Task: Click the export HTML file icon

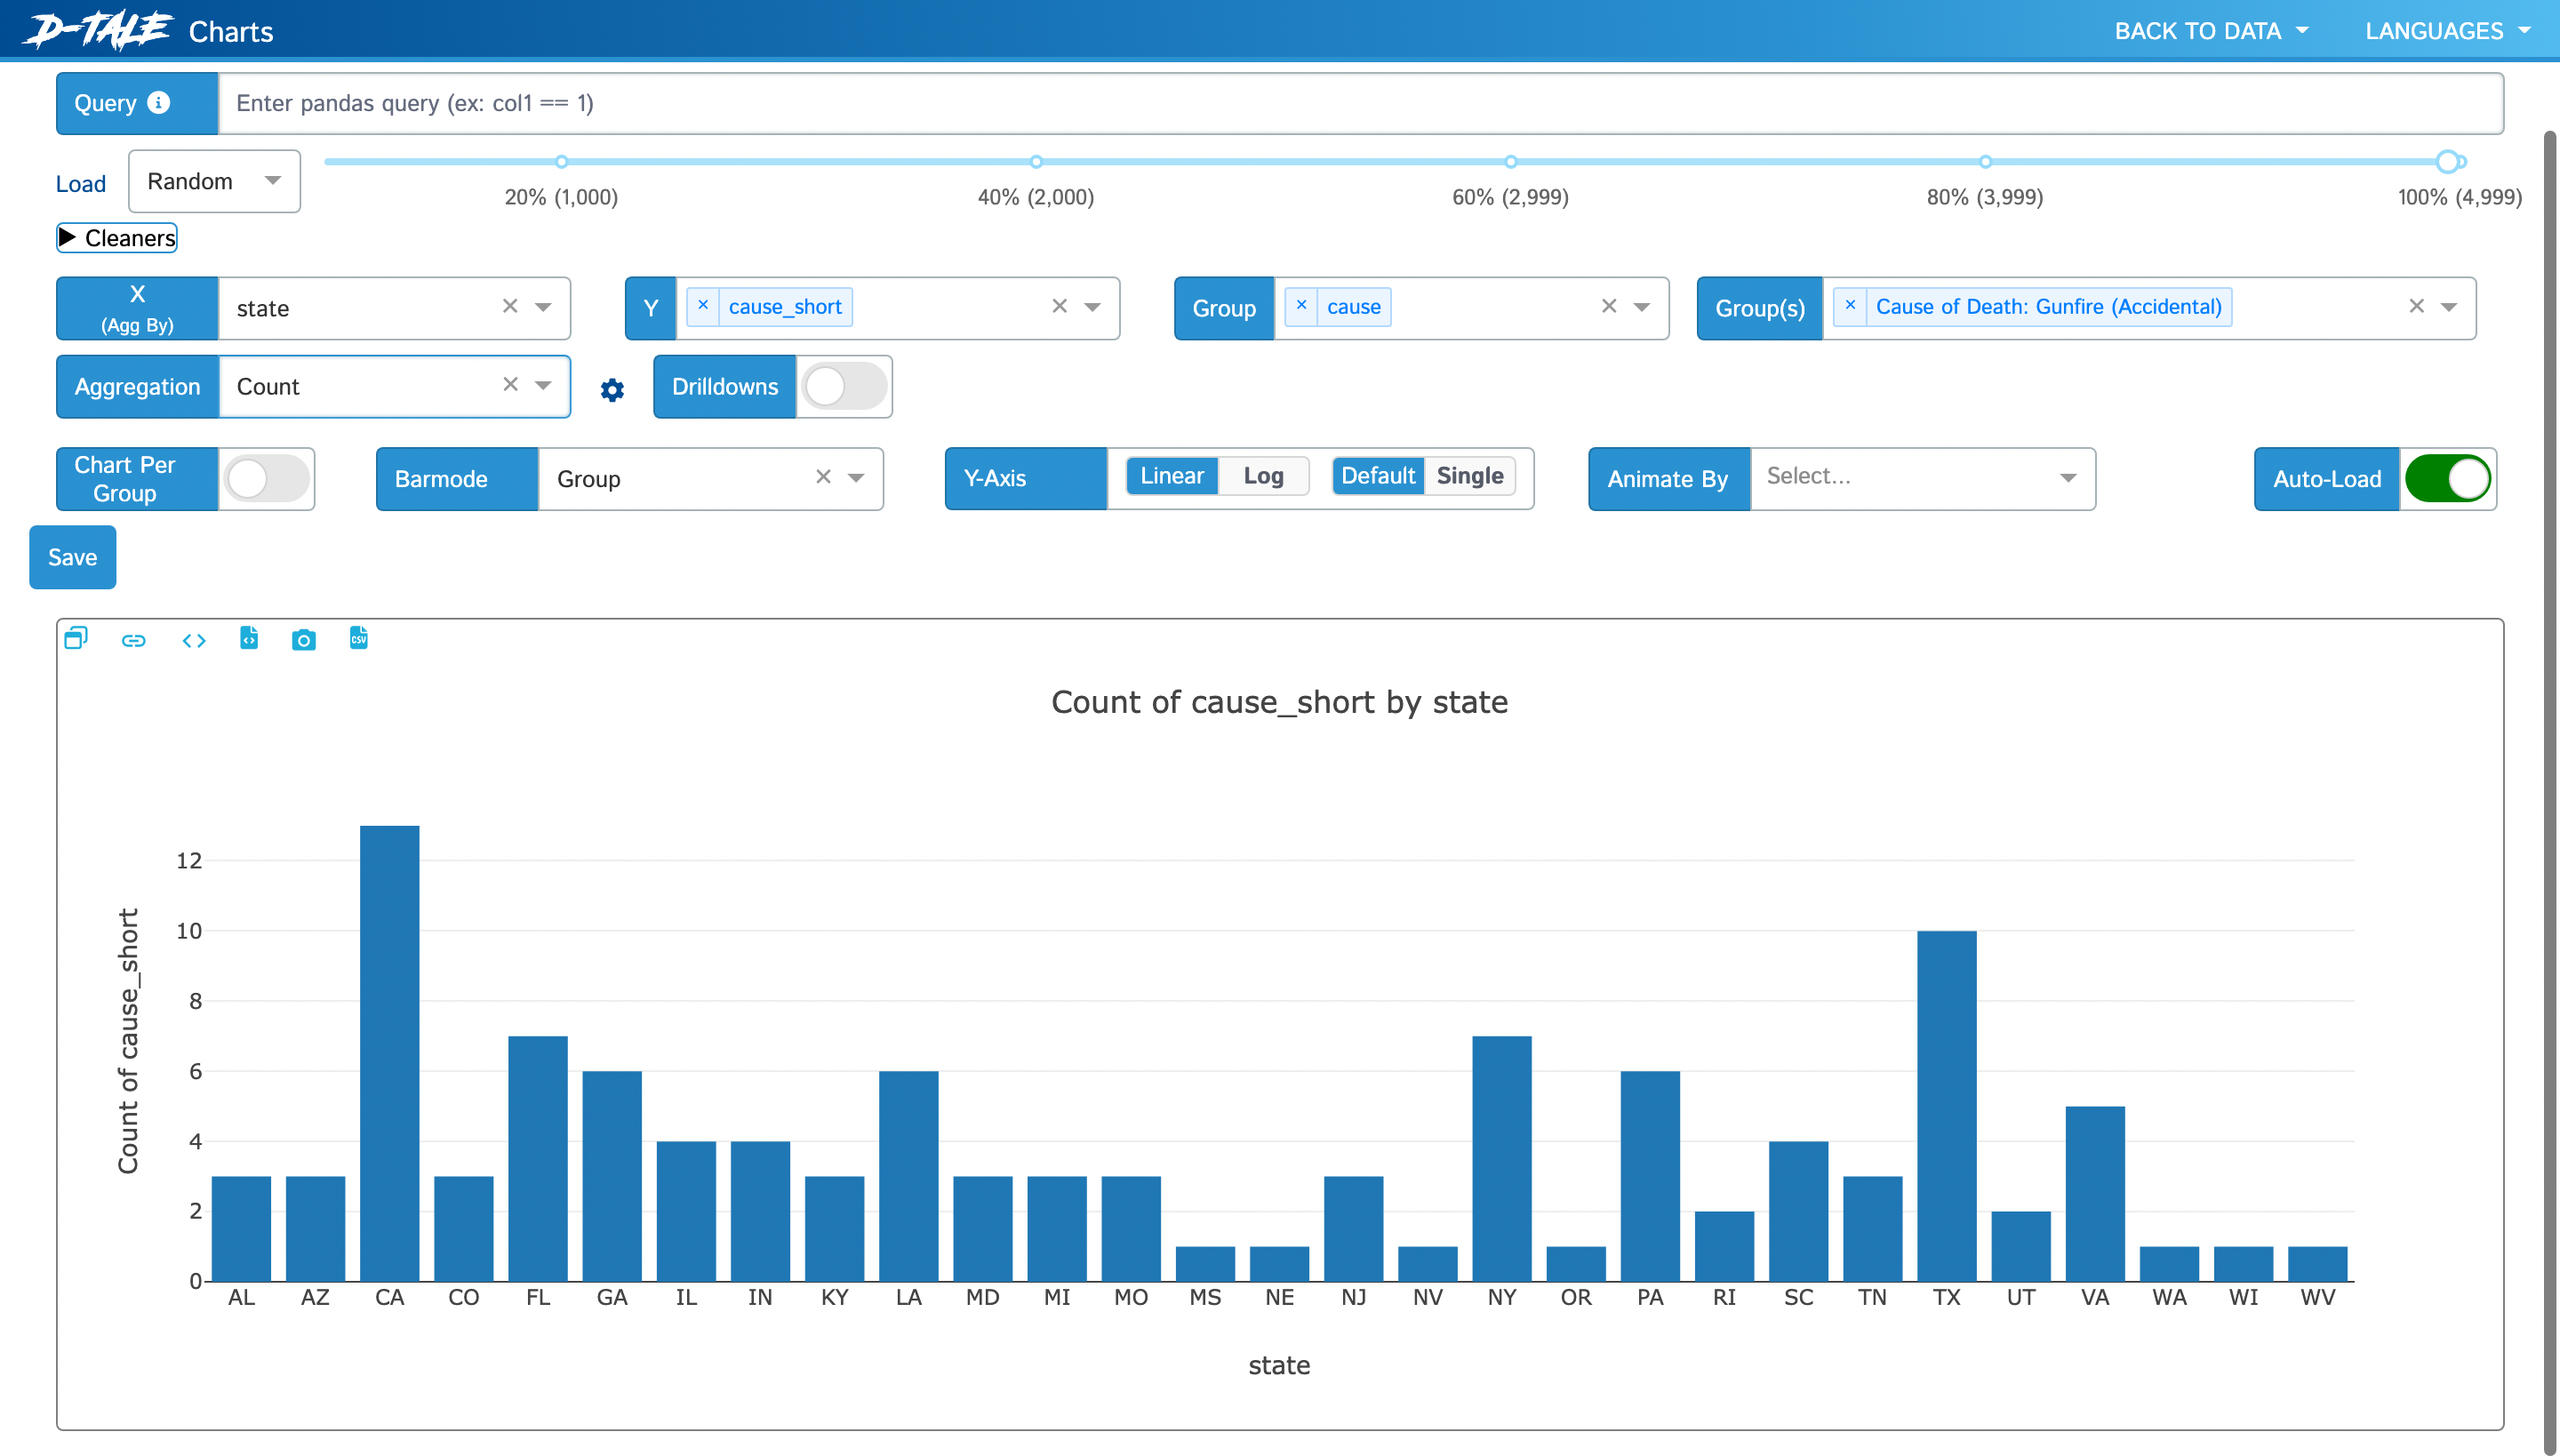Action: click(x=249, y=638)
